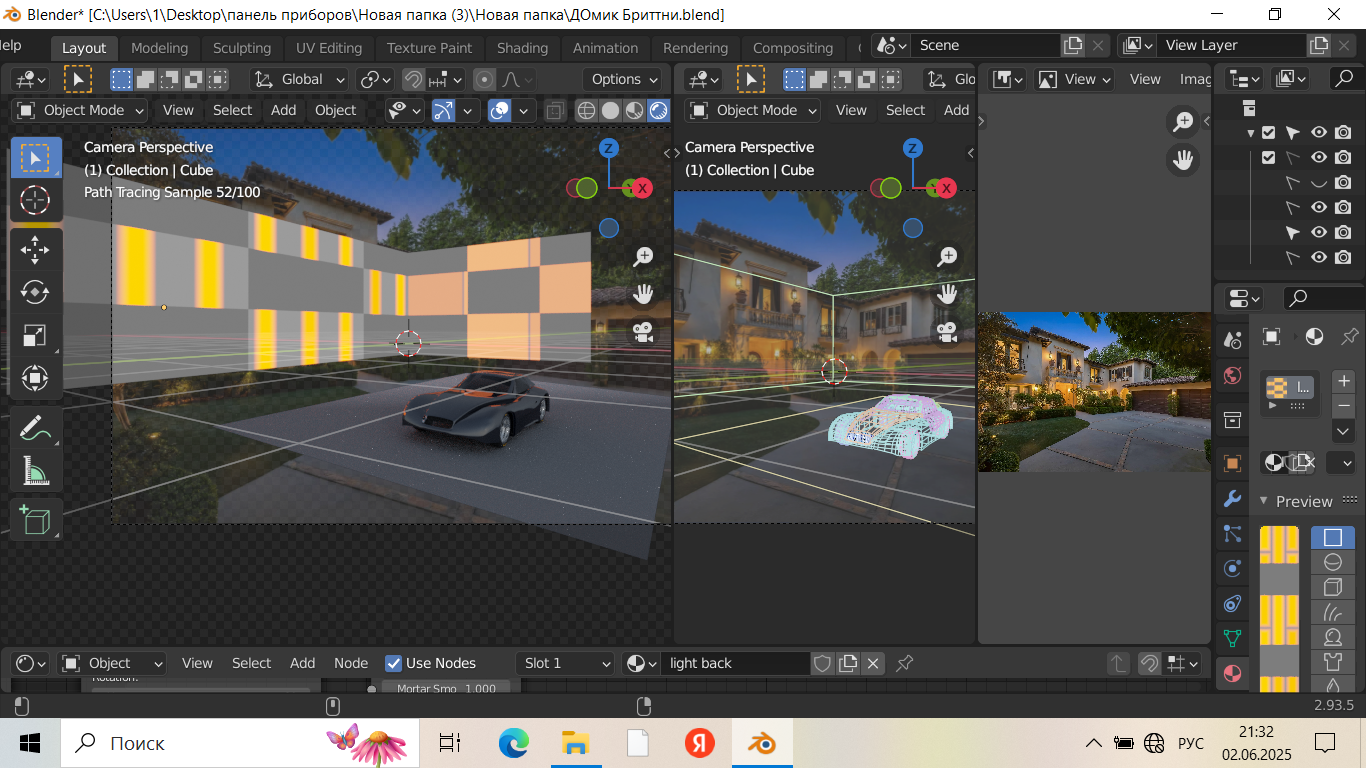The image size is (1366, 768).
Task: Open the Modifier properties wrench tab
Action: [x=1232, y=498]
